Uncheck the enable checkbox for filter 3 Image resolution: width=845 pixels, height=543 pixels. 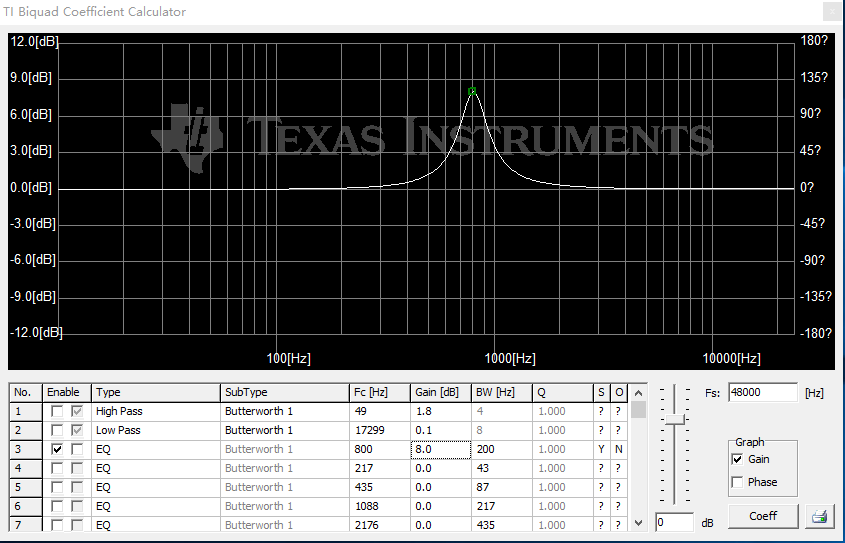pyautogui.click(x=57, y=449)
